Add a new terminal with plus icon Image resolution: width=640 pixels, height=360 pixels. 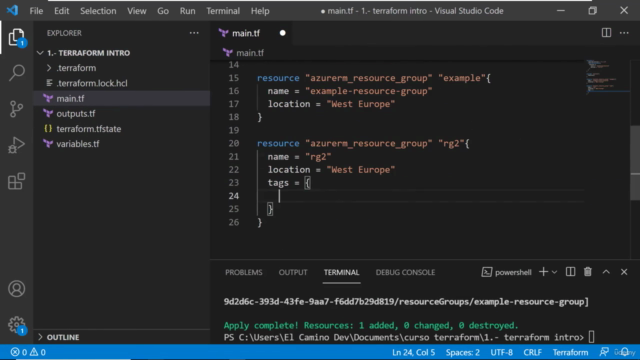point(543,272)
